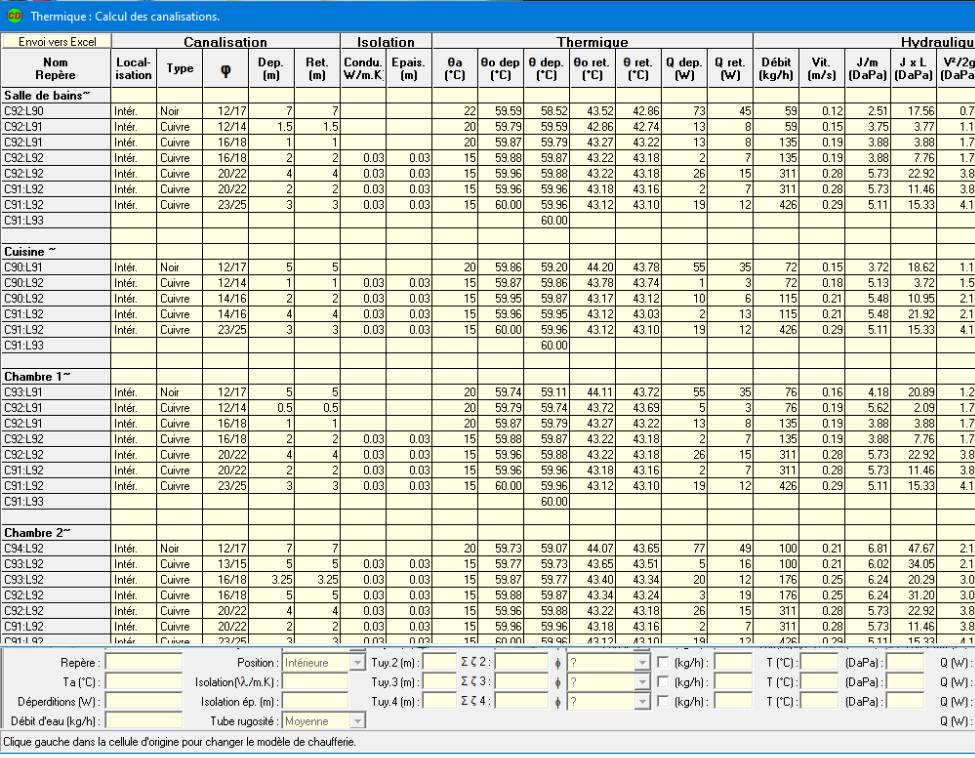This screenshot has height=758, width=975.
Task: Select the C94:L92 cell under Chambre 2
Action: point(55,548)
